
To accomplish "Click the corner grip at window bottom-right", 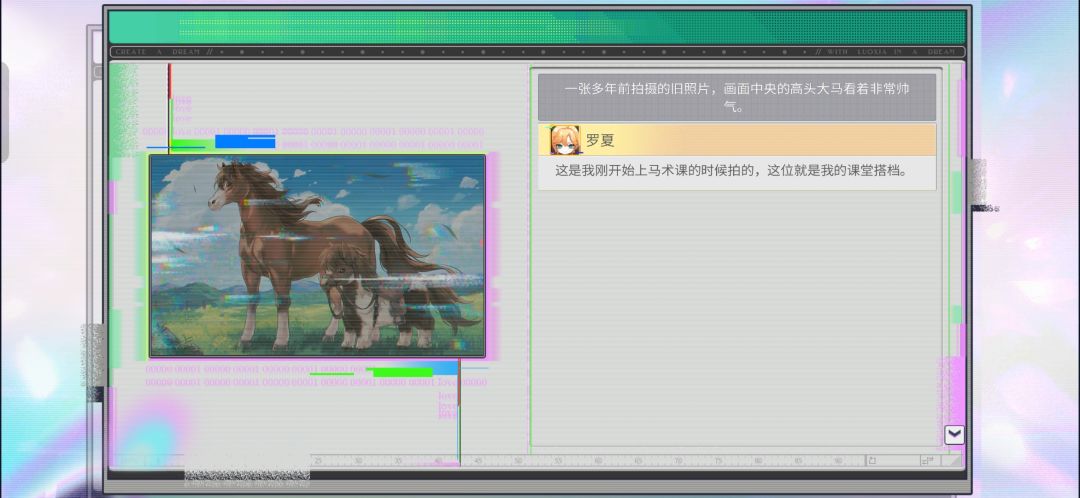I will (x=955, y=460).
